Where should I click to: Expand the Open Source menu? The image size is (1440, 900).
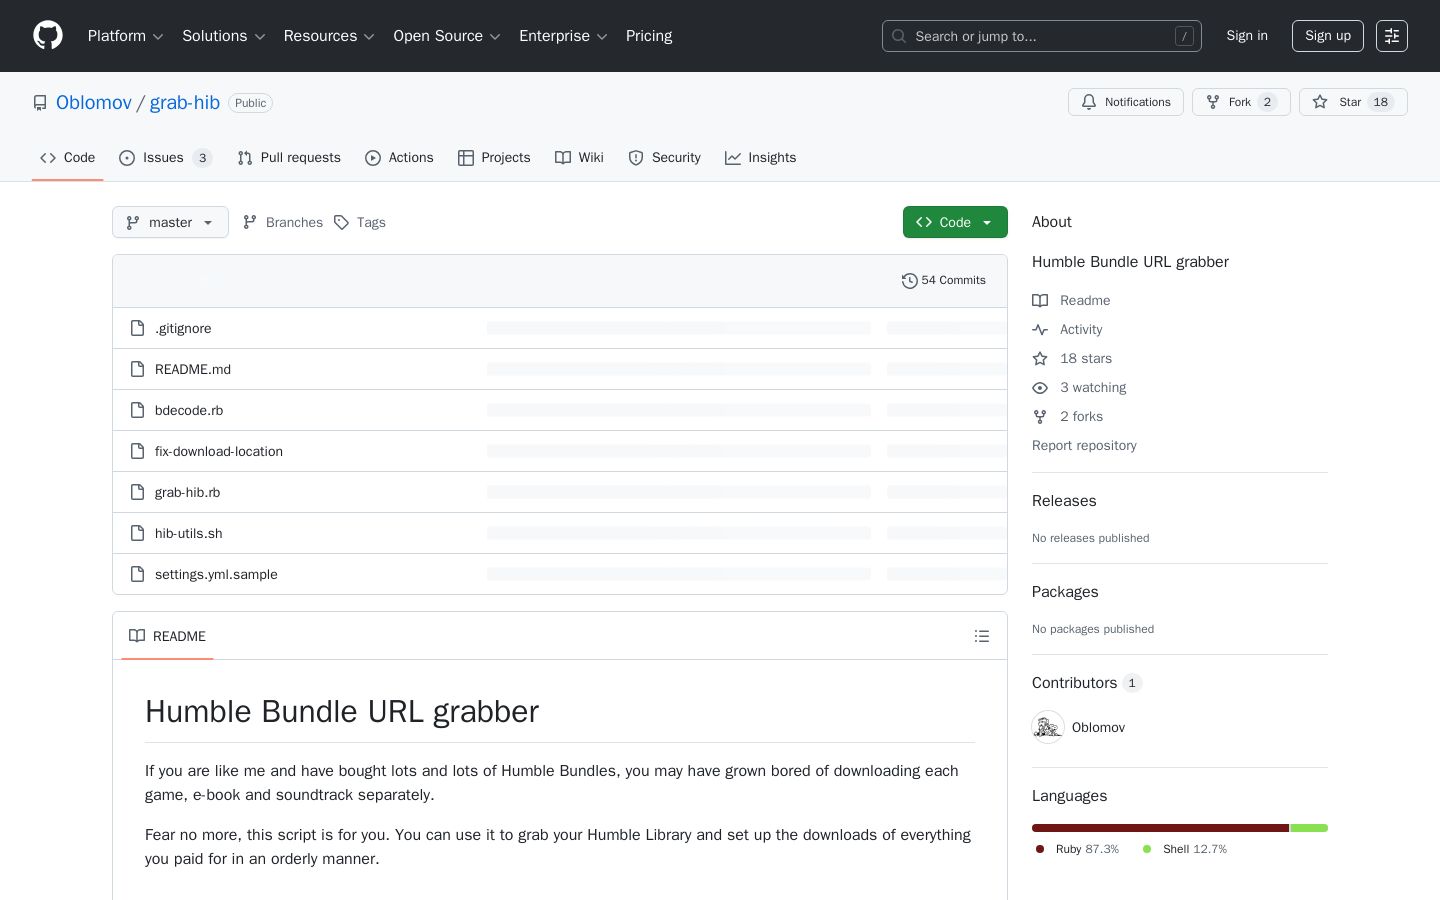tap(447, 36)
